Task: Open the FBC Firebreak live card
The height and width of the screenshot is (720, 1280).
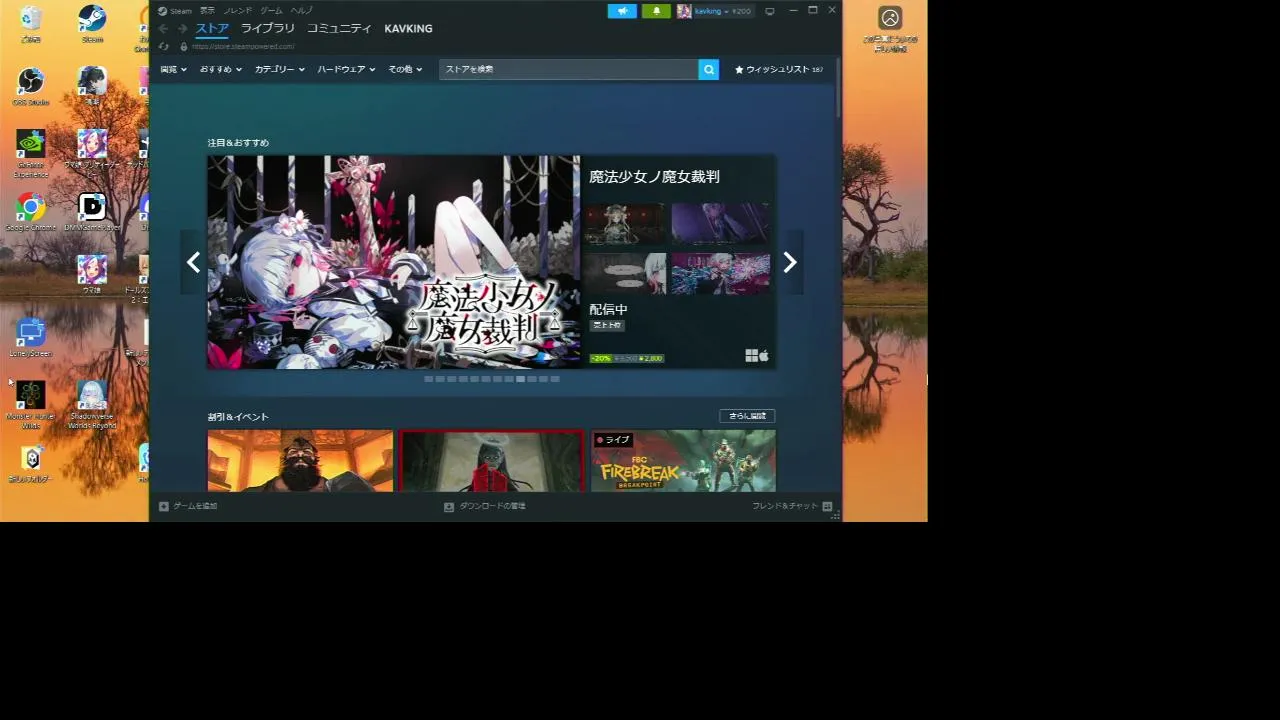Action: tap(683, 461)
